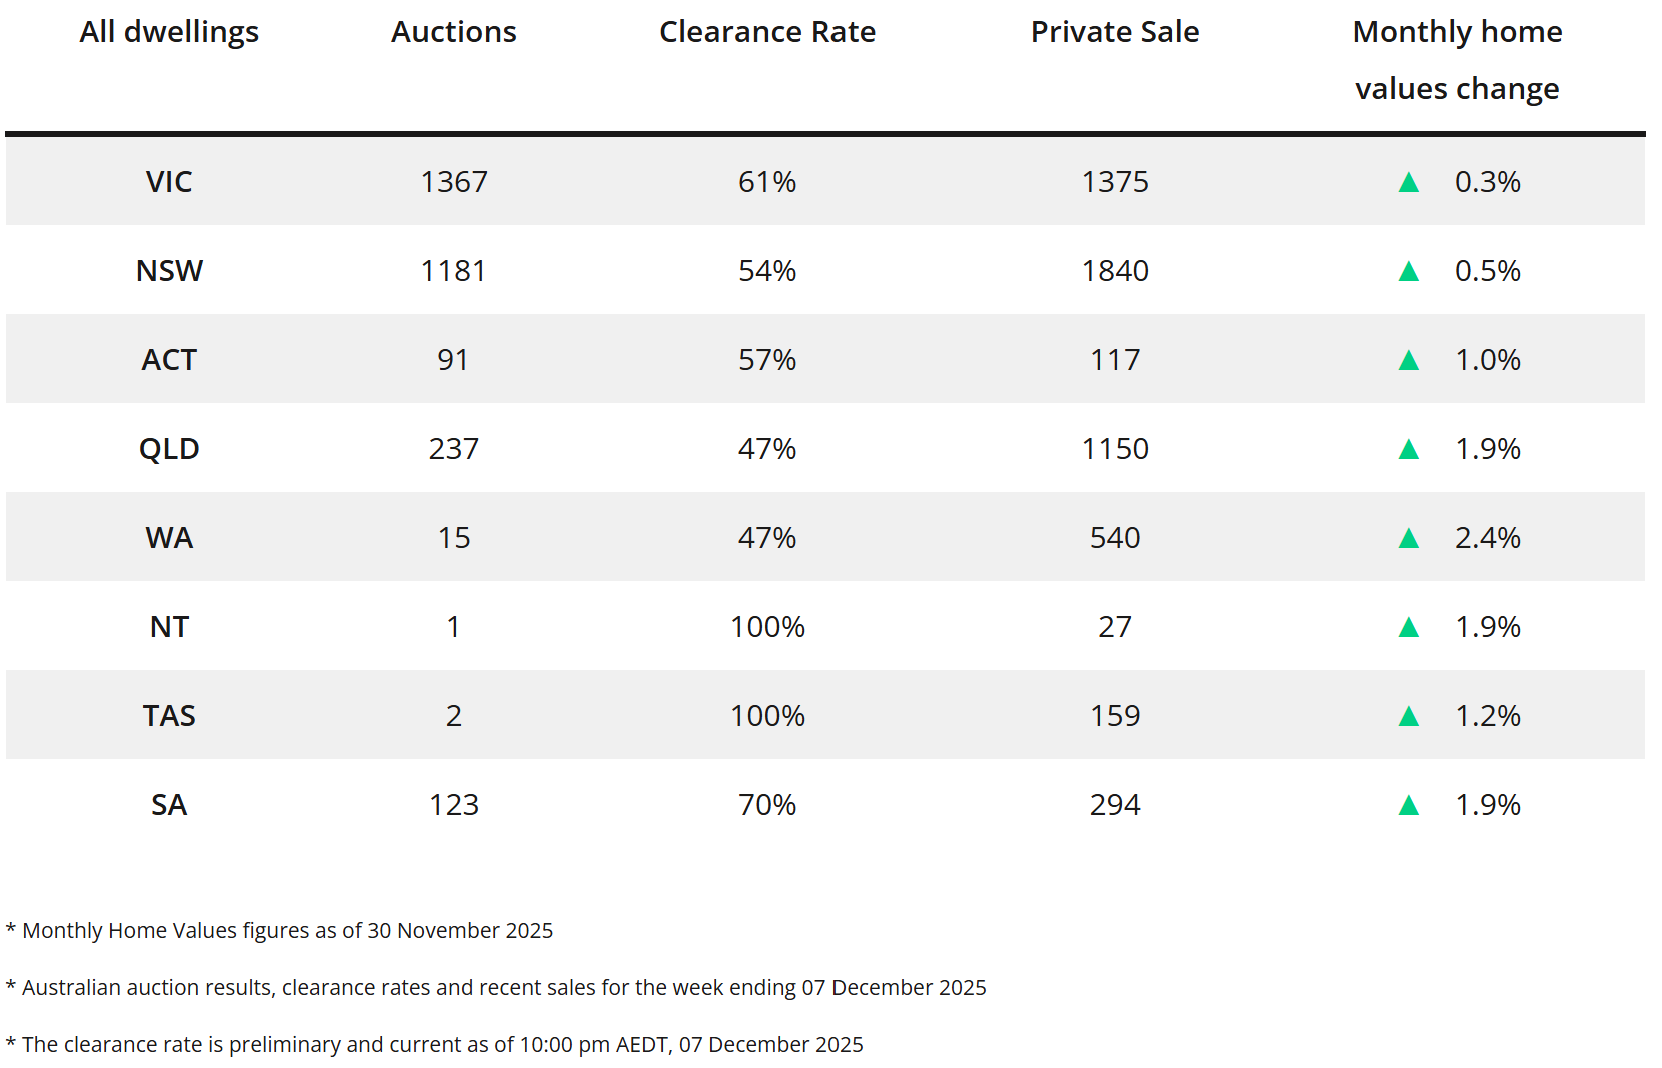Select the NSW state label
The height and width of the screenshot is (1068, 1662).
(169, 271)
